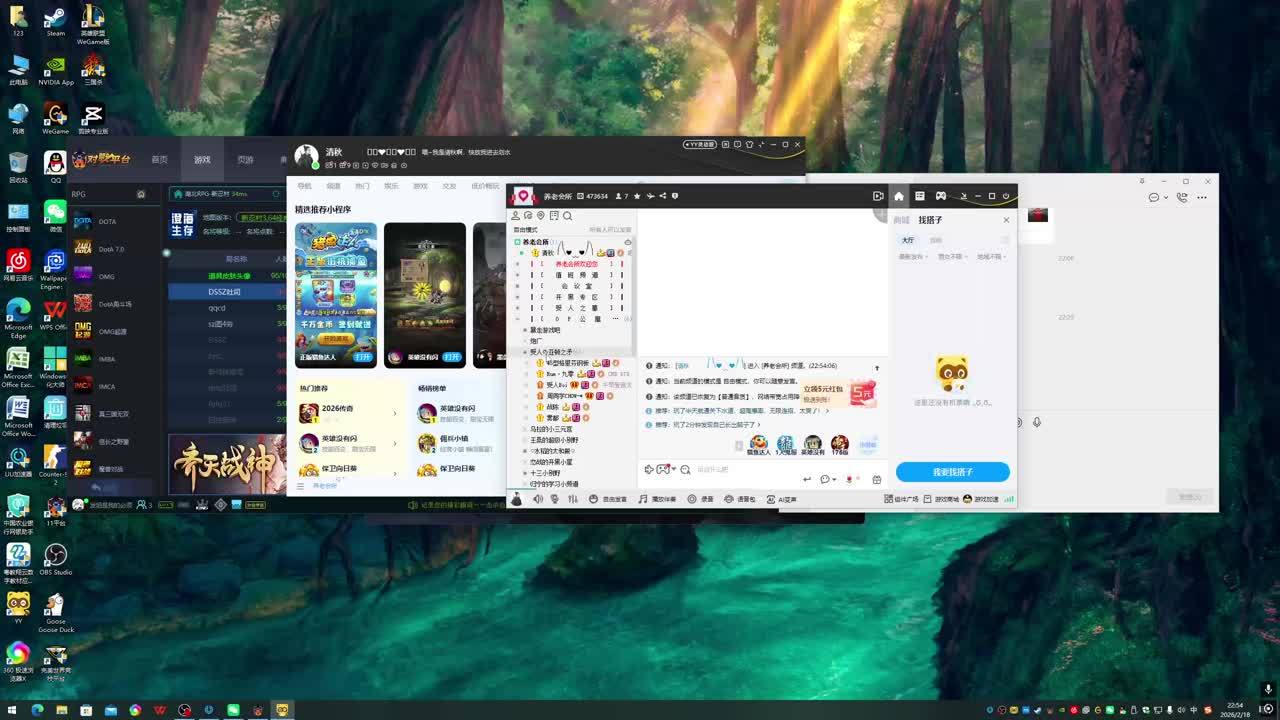The width and height of the screenshot is (1280, 720).
Task: Open 交友 tab in YY main window
Action: [449, 186]
